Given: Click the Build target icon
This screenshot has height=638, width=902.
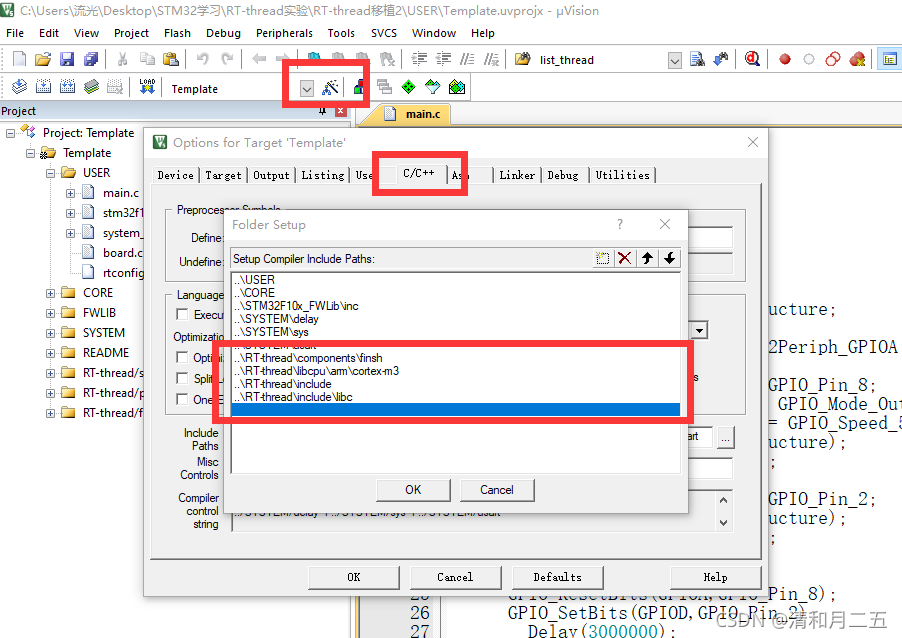Looking at the screenshot, I should [x=44, y=87].
